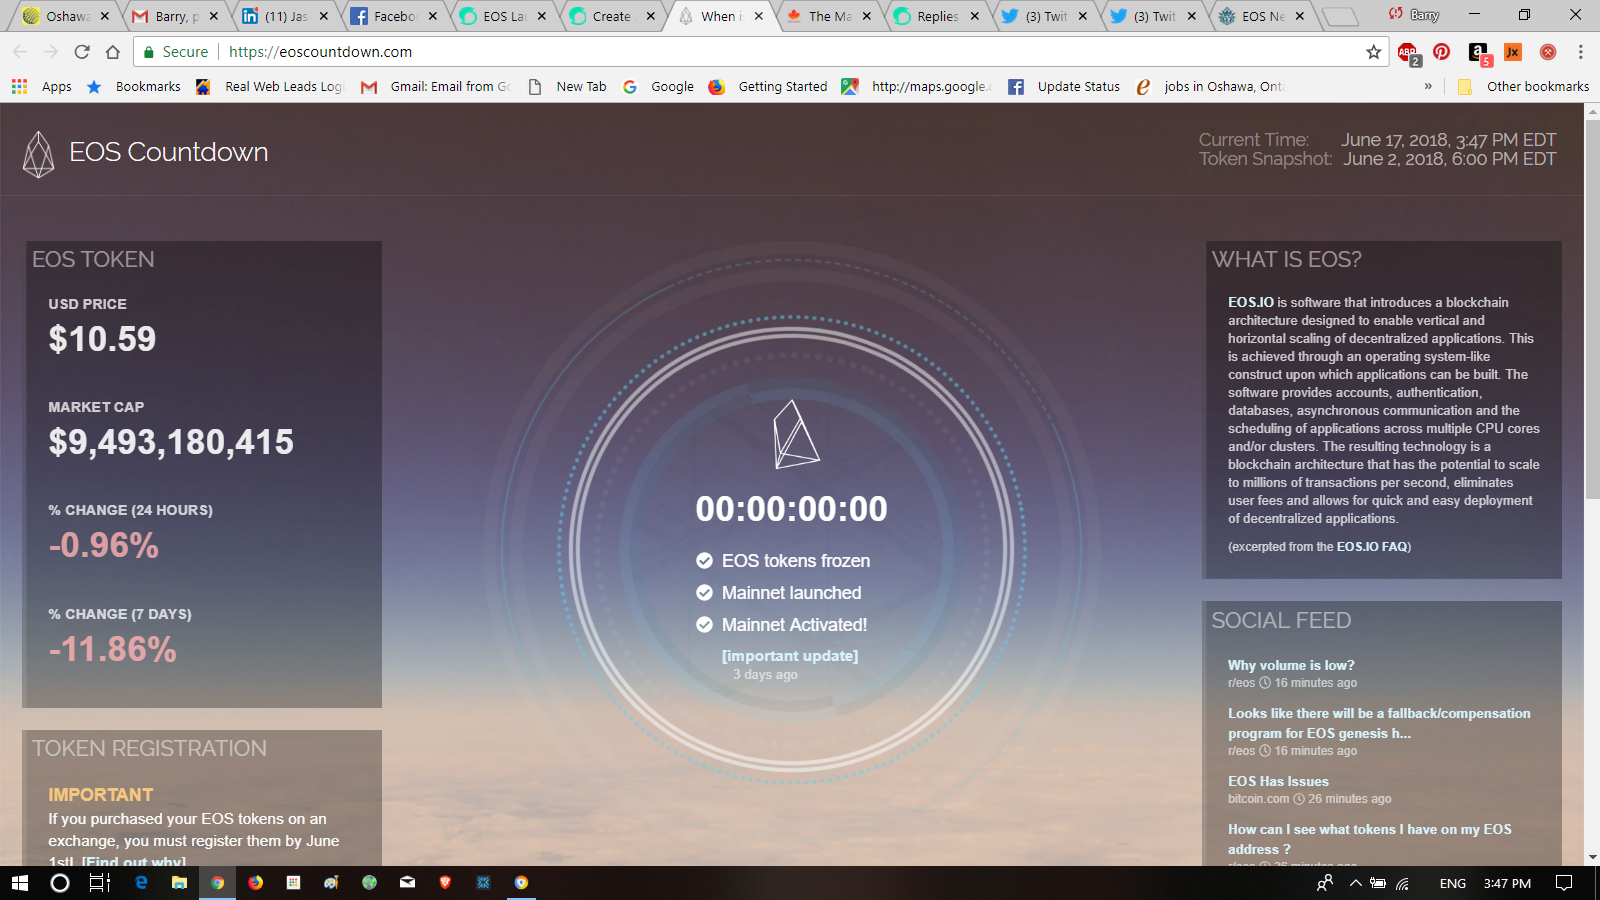Click the market cap $9,493,180,415 value
This screenshot has height=900, width=1600.
[171, 442]
